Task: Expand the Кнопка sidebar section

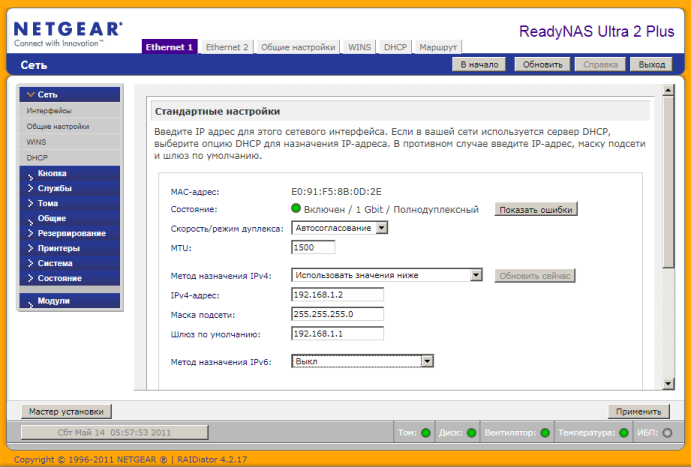Action: [70, 174]
